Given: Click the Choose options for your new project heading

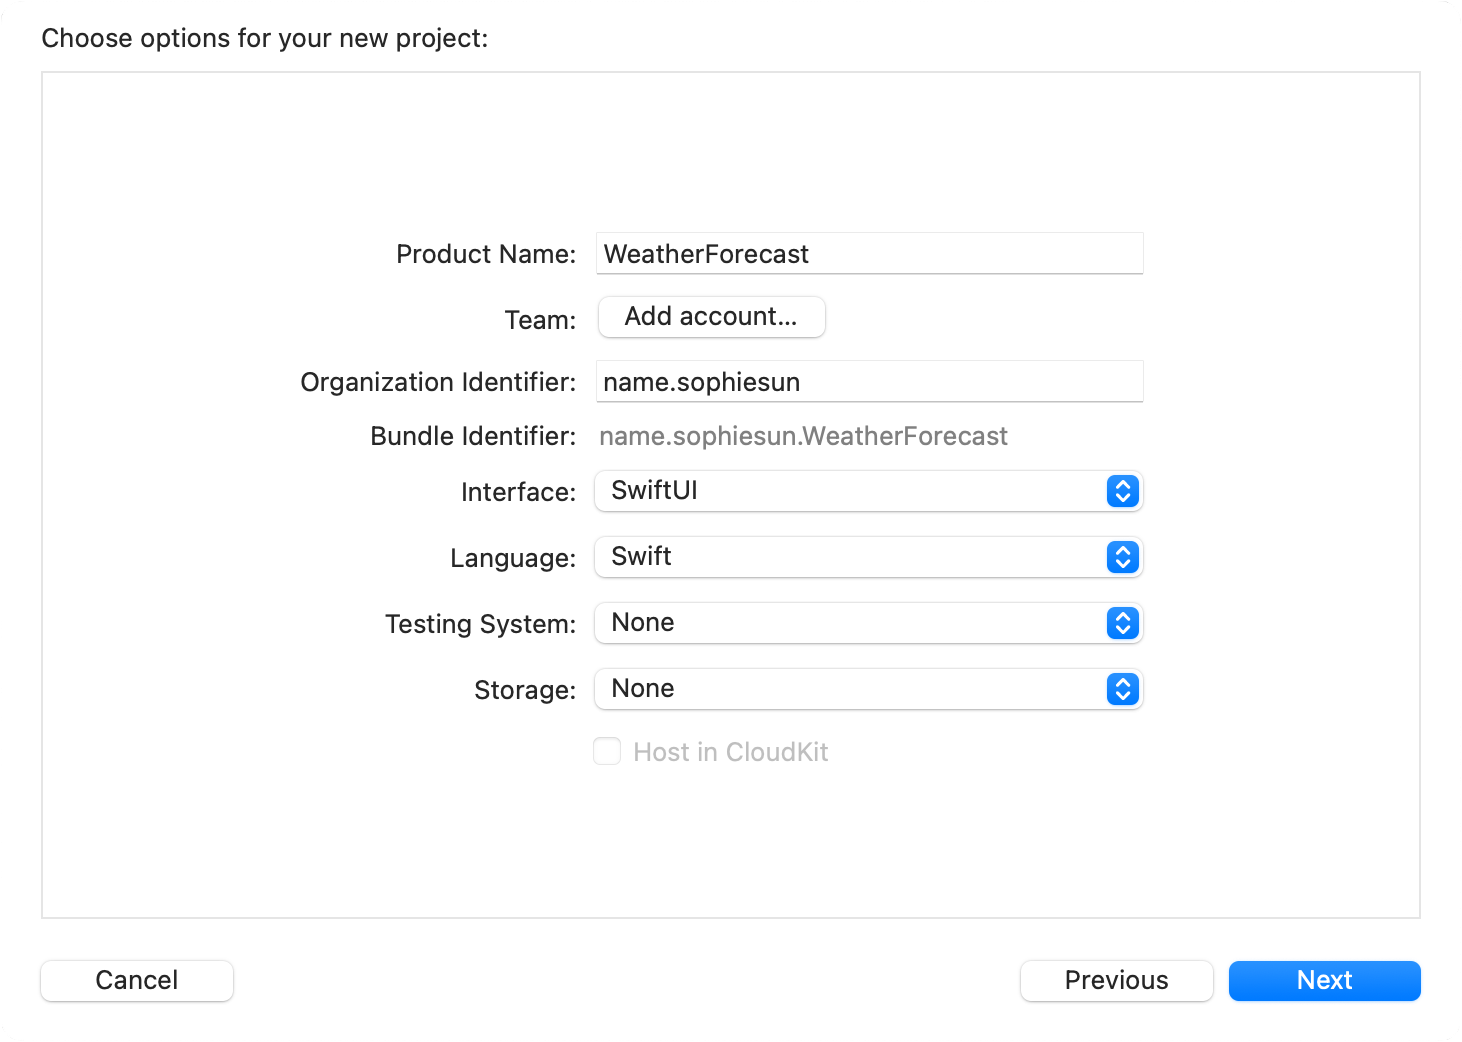Looking at the screenshot, I should pyautogui.click(x=265, y=38).
